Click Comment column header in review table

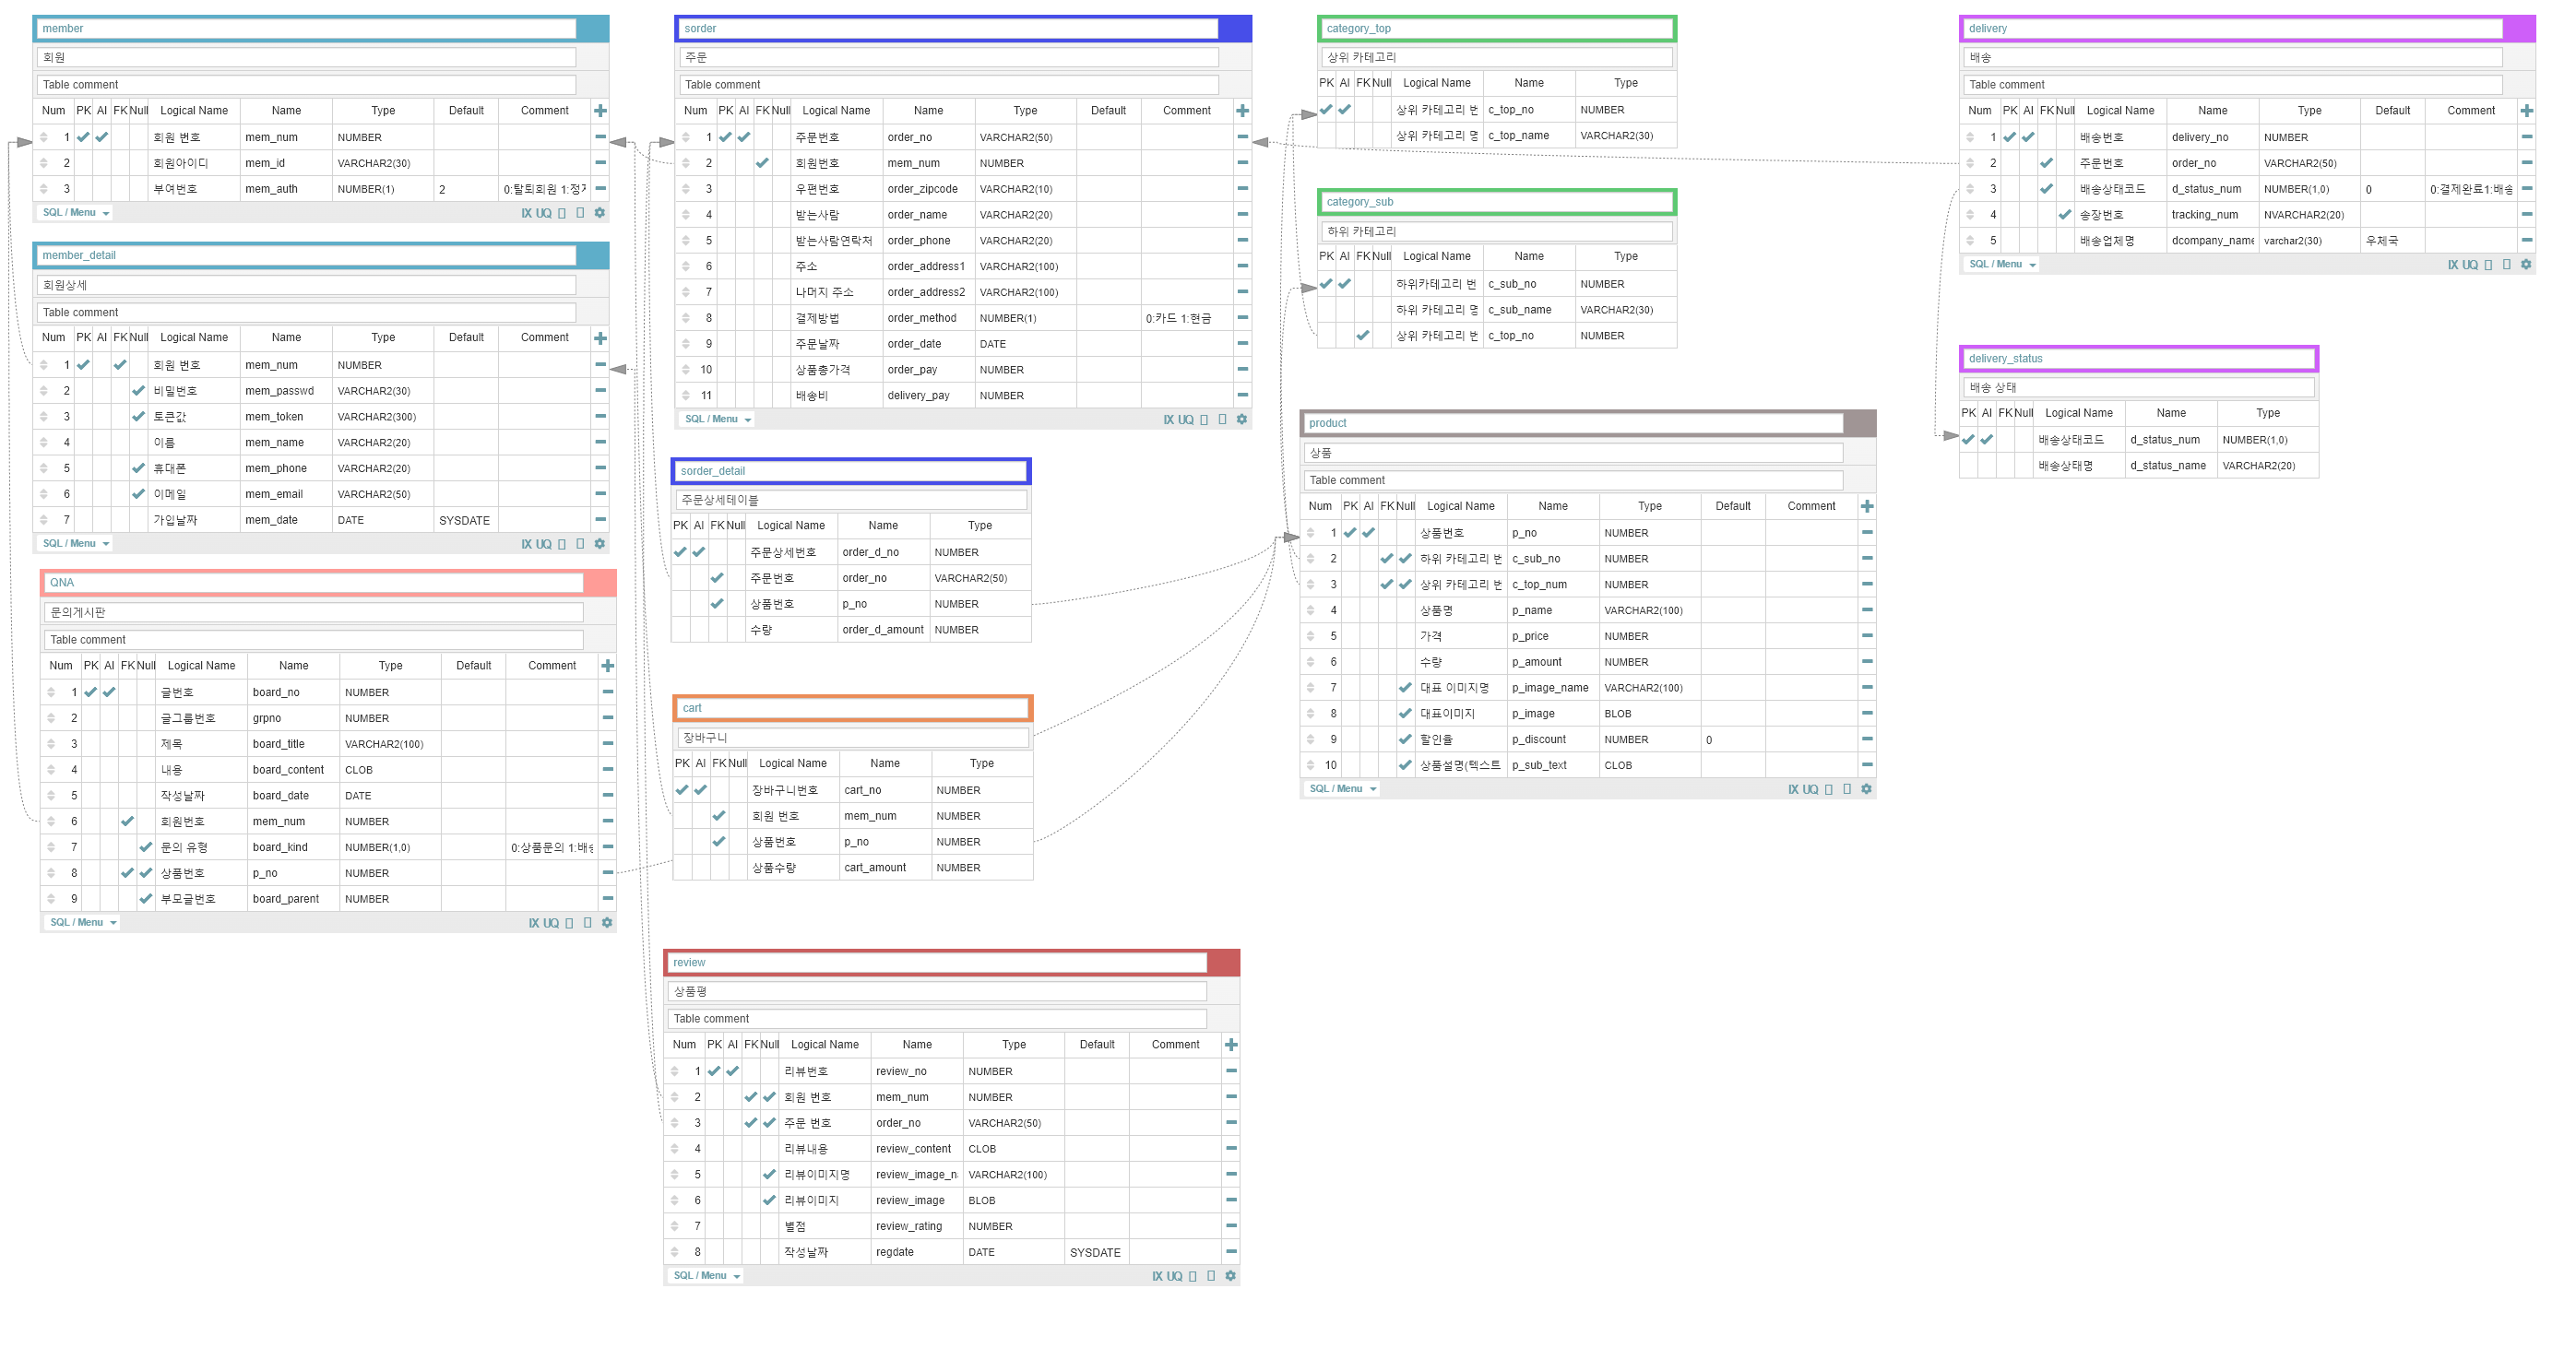[x=1175, y=1045]
